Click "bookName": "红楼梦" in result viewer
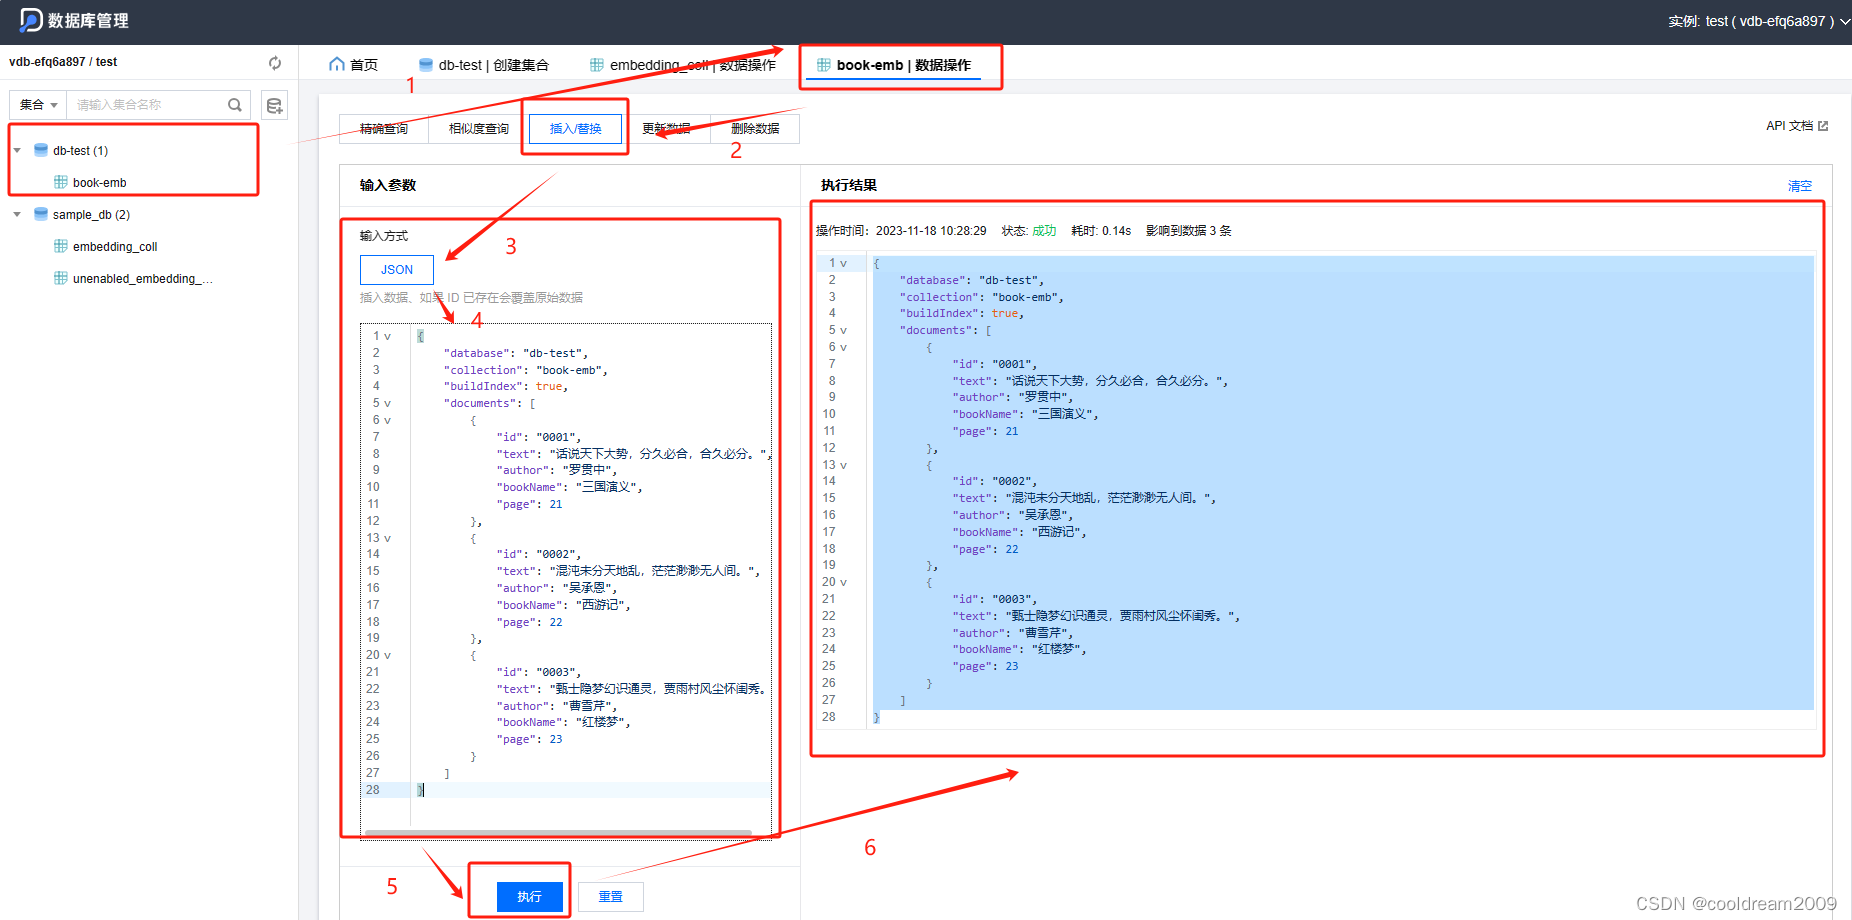 pos(1018,649)
